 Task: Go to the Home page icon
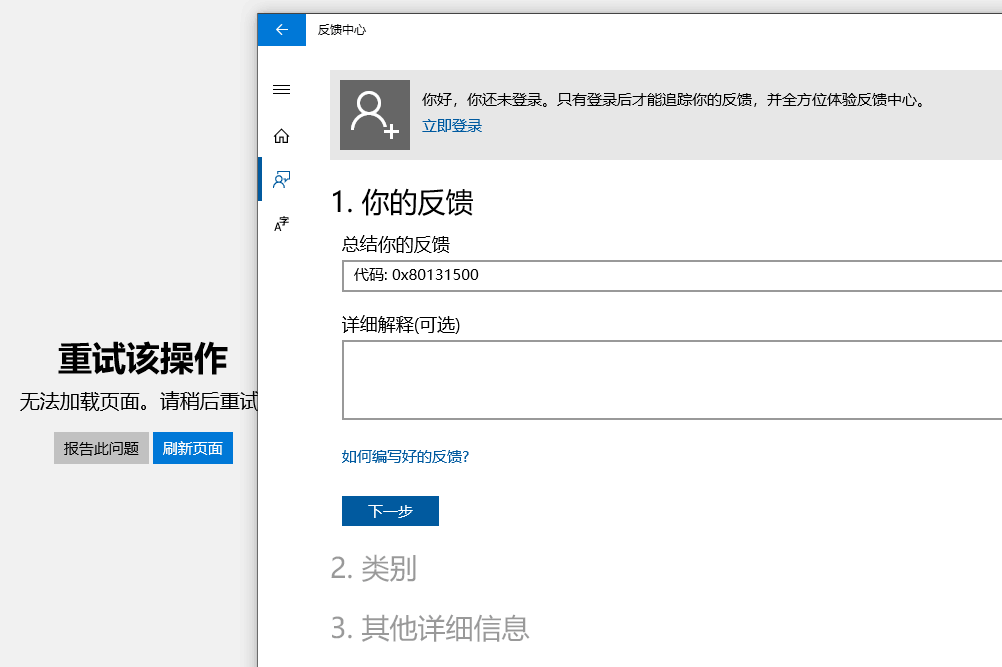tap(281, 136)
